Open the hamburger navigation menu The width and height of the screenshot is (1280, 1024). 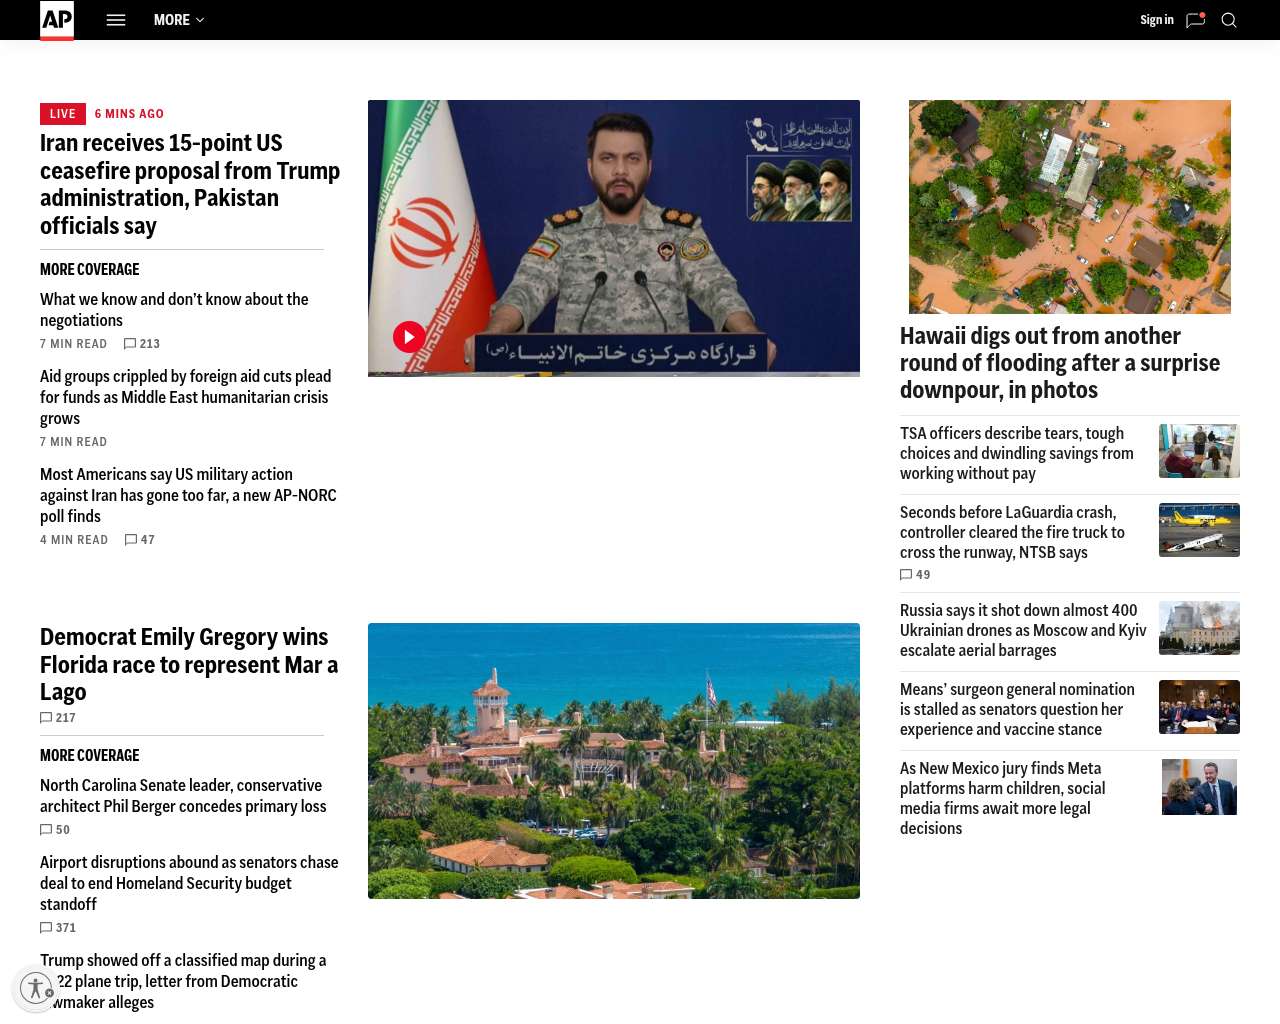(x=116, y=20)
